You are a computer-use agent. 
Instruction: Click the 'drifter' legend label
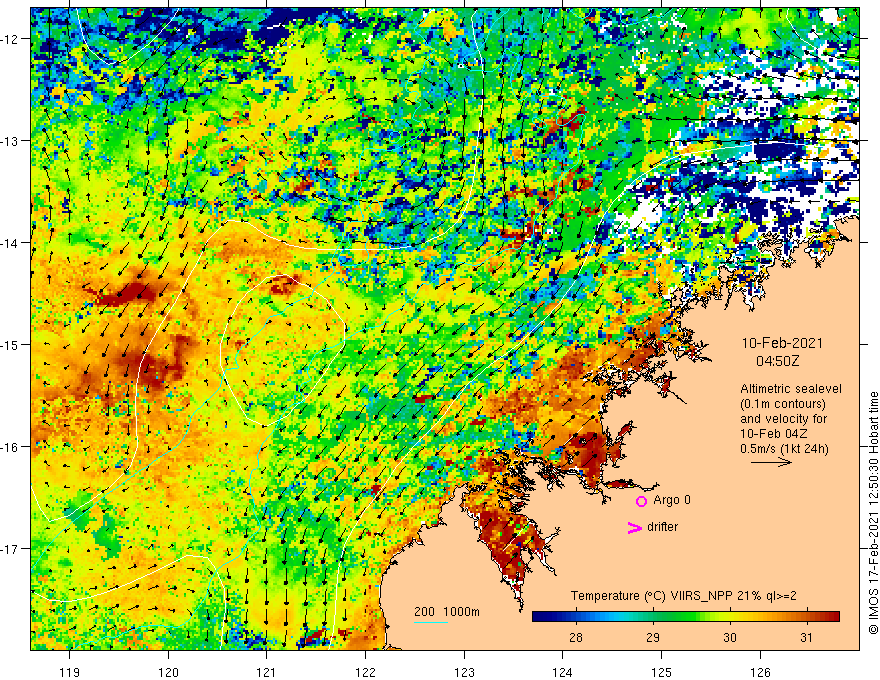click(662, 527)
